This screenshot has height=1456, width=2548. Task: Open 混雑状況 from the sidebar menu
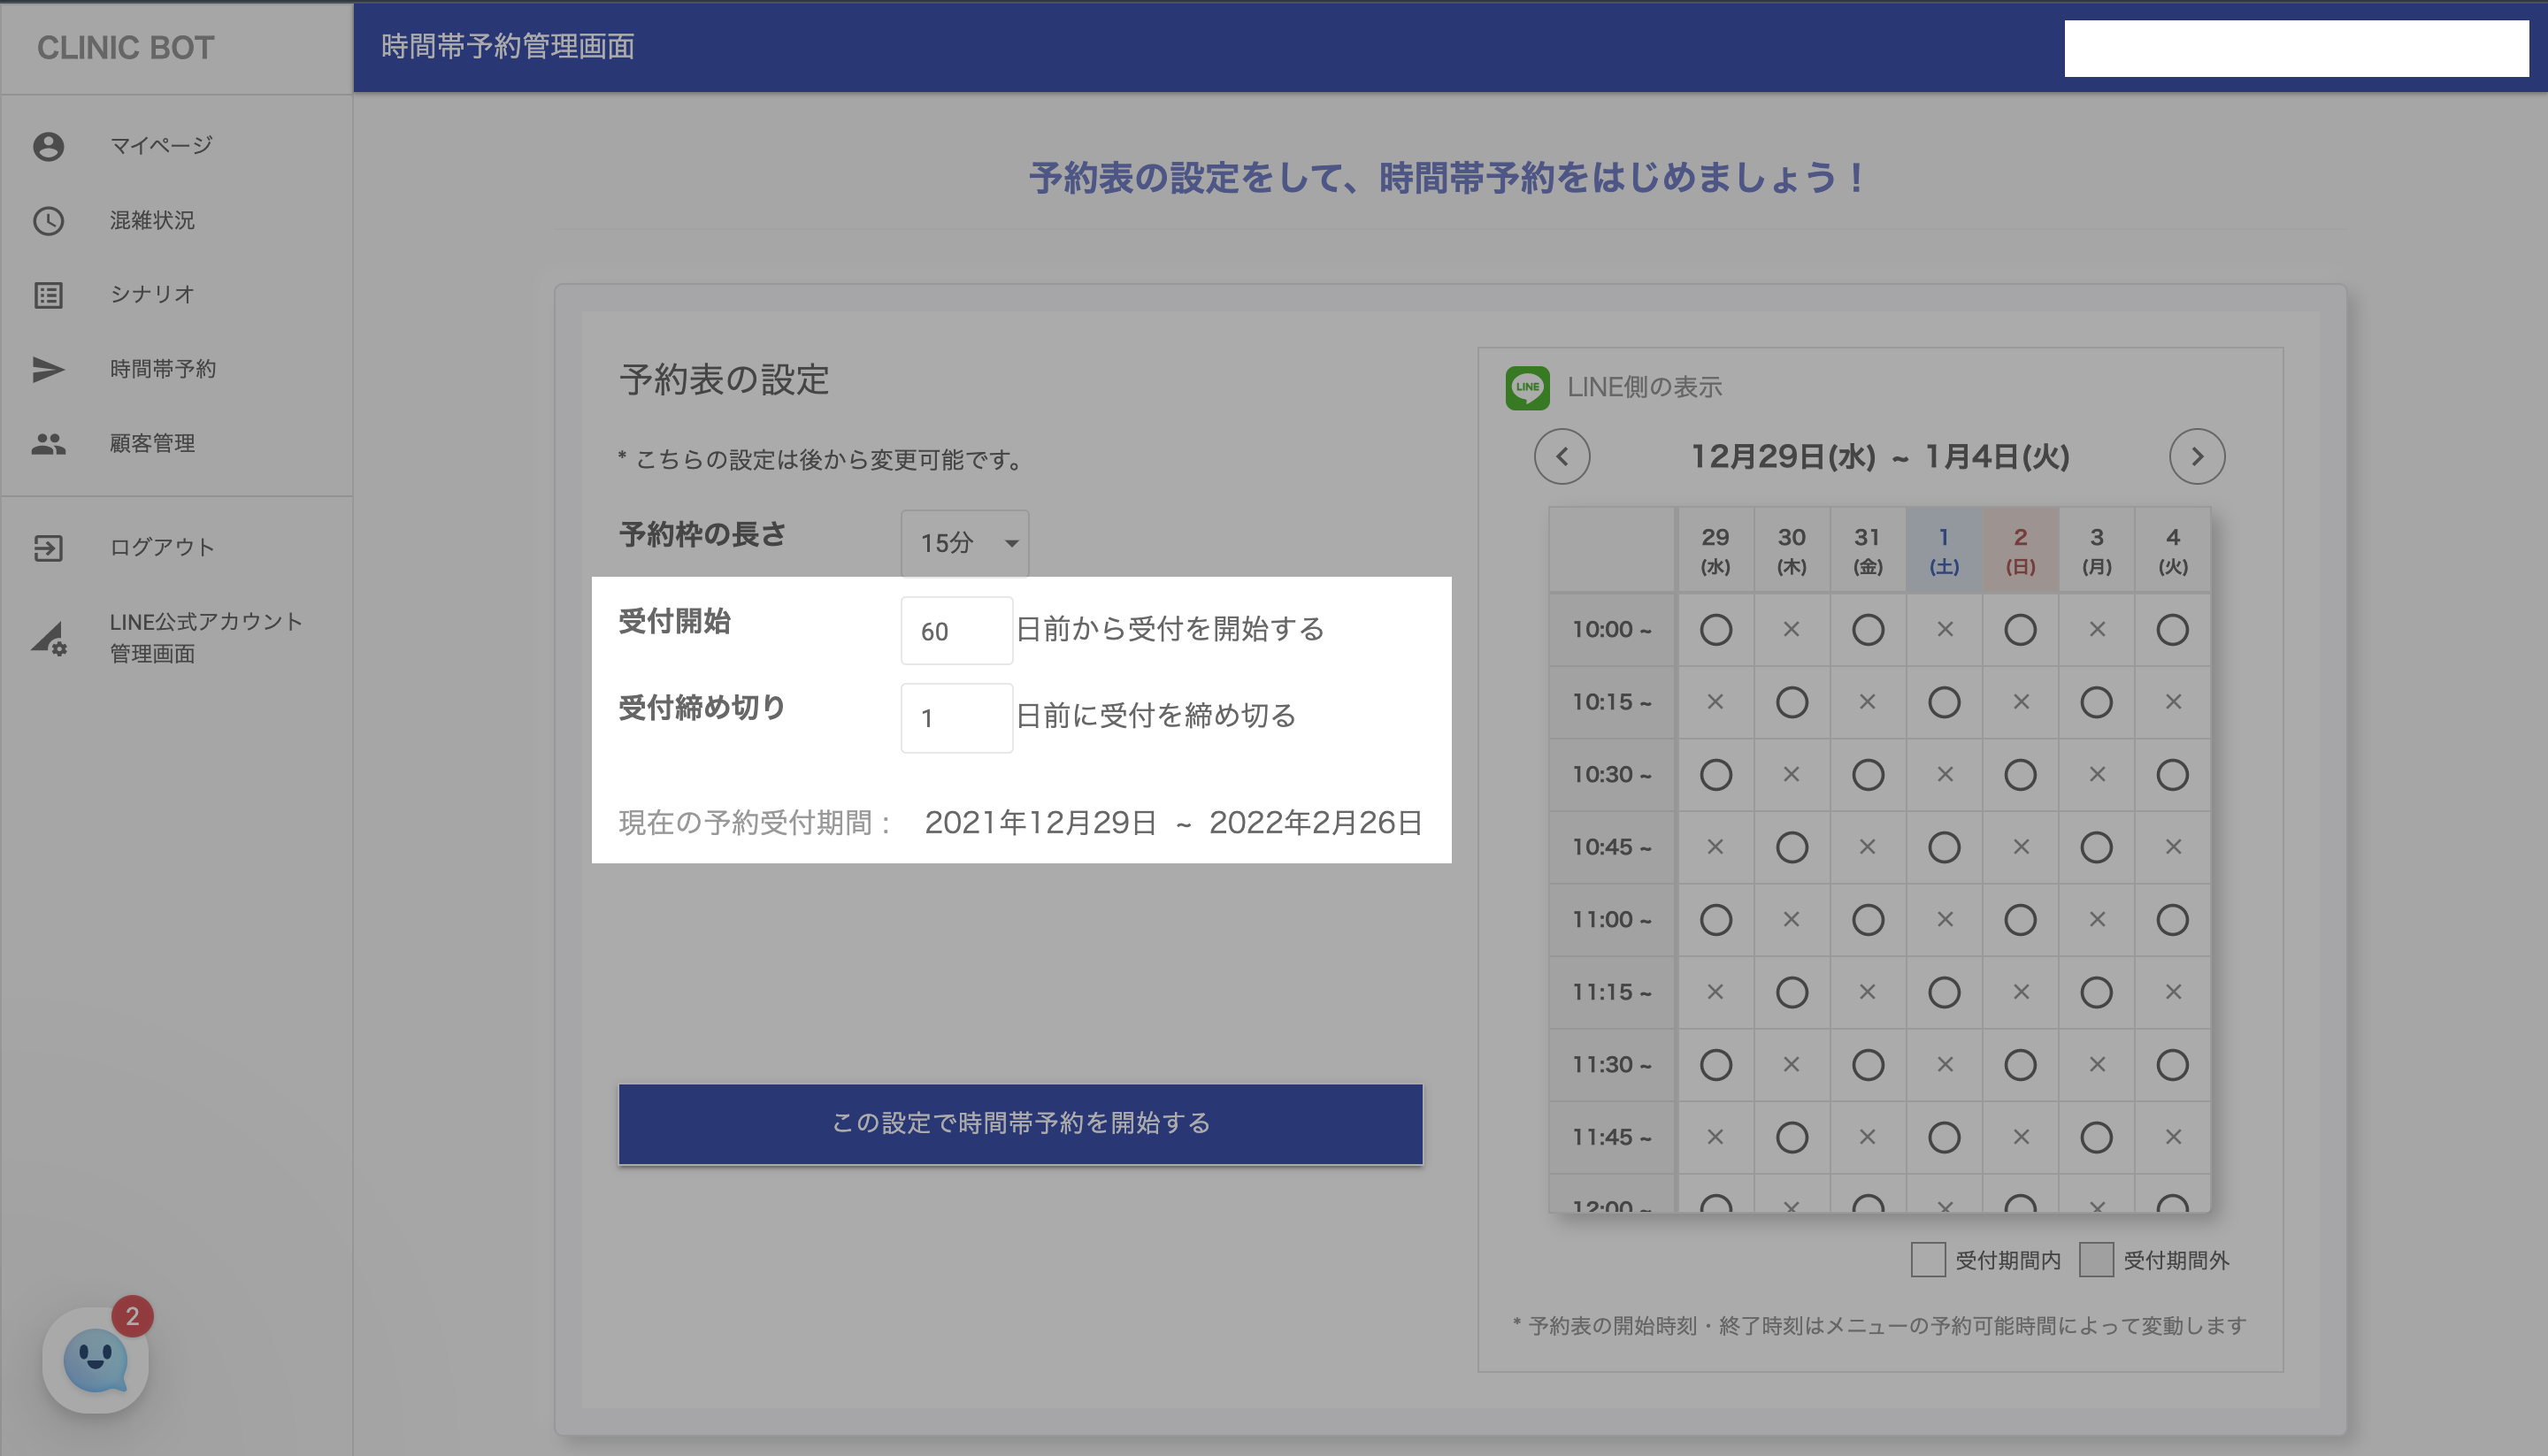(152, 221)
